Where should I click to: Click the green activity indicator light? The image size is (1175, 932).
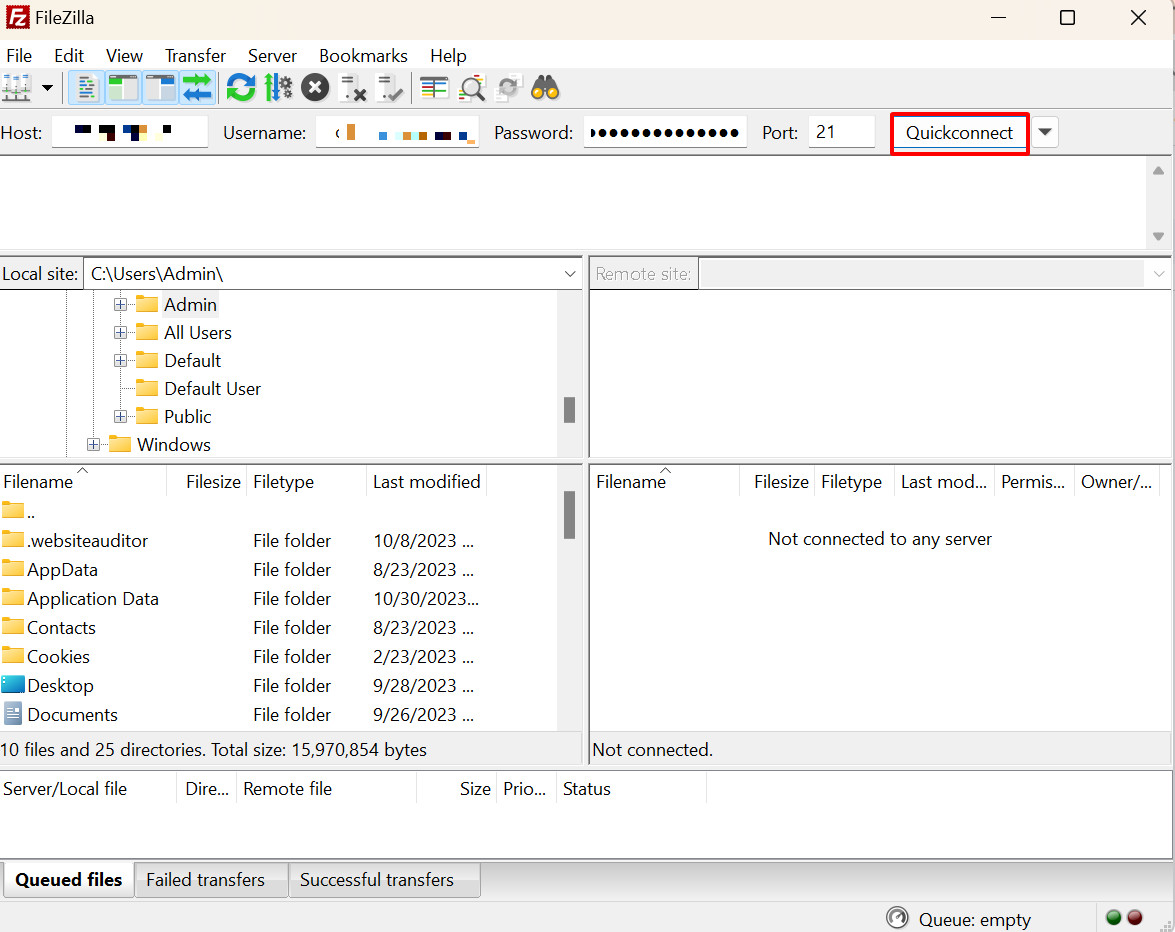pyautogui.click(x=1114, y=918)
